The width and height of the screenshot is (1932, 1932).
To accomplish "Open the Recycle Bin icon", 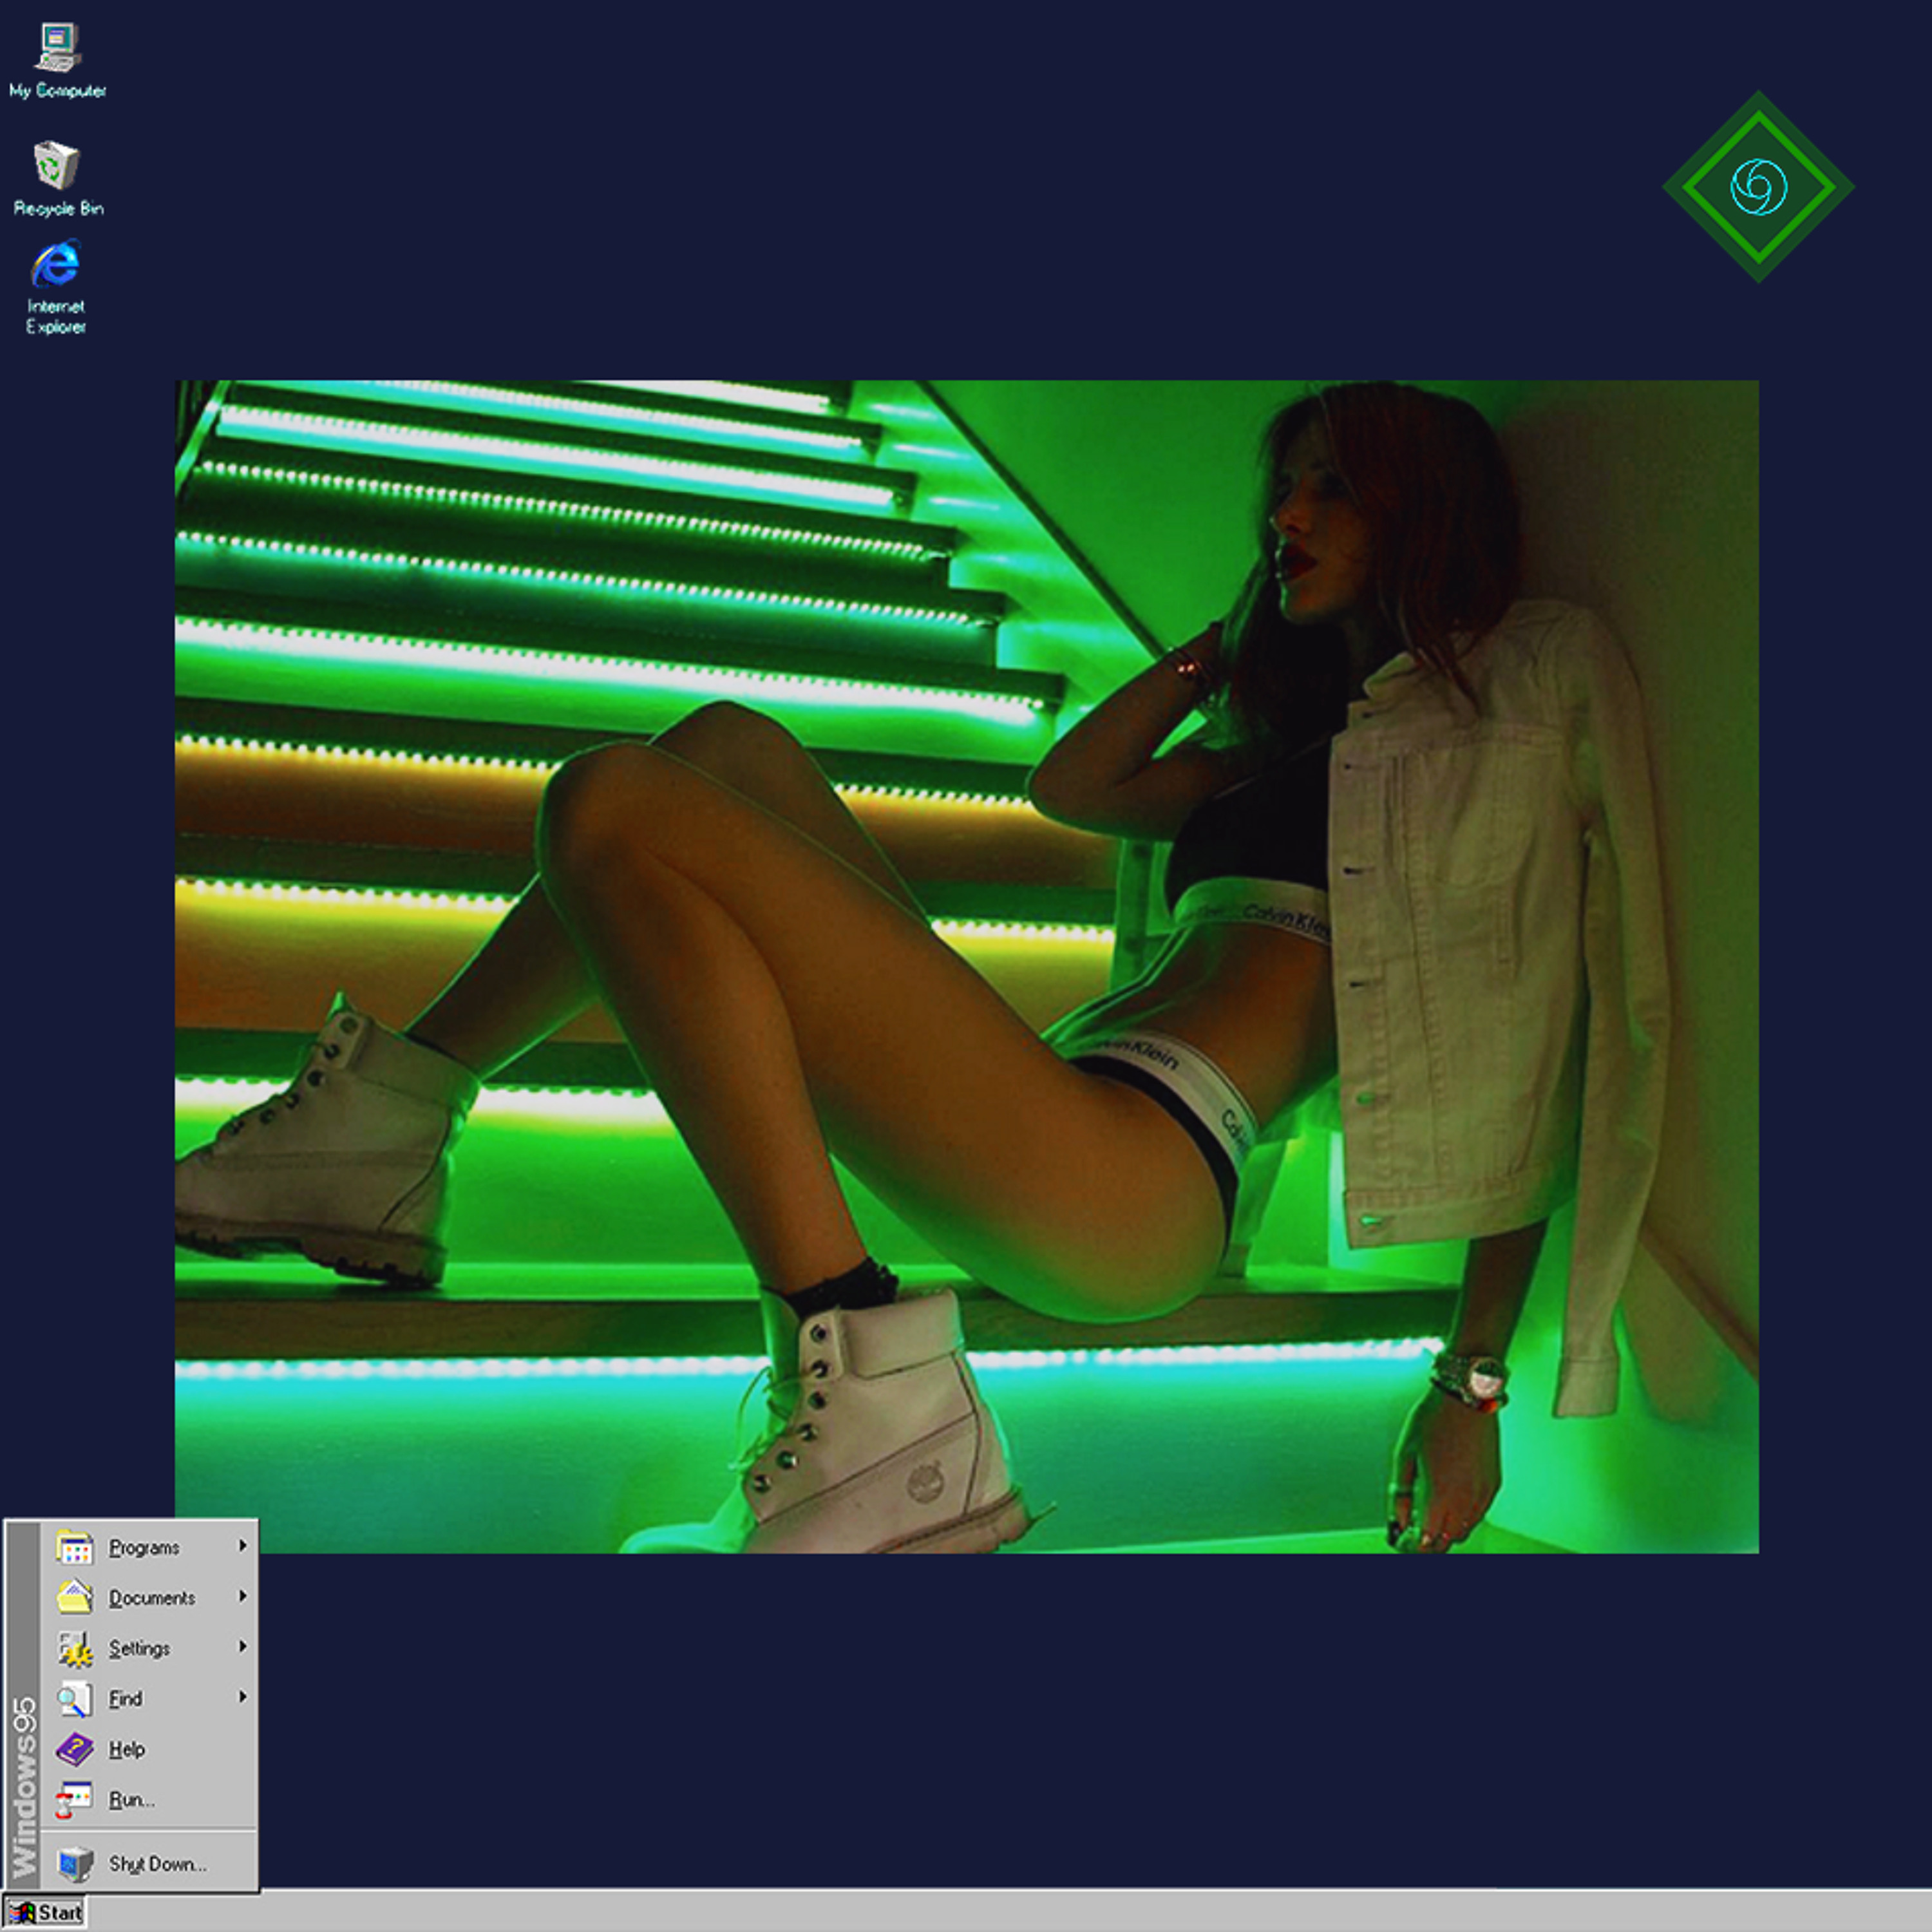I will [x=57, y=166].
